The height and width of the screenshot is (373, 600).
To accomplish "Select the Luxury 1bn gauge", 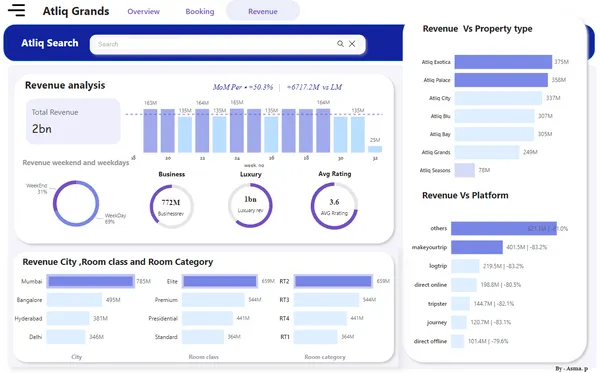I will coord(250,205).
